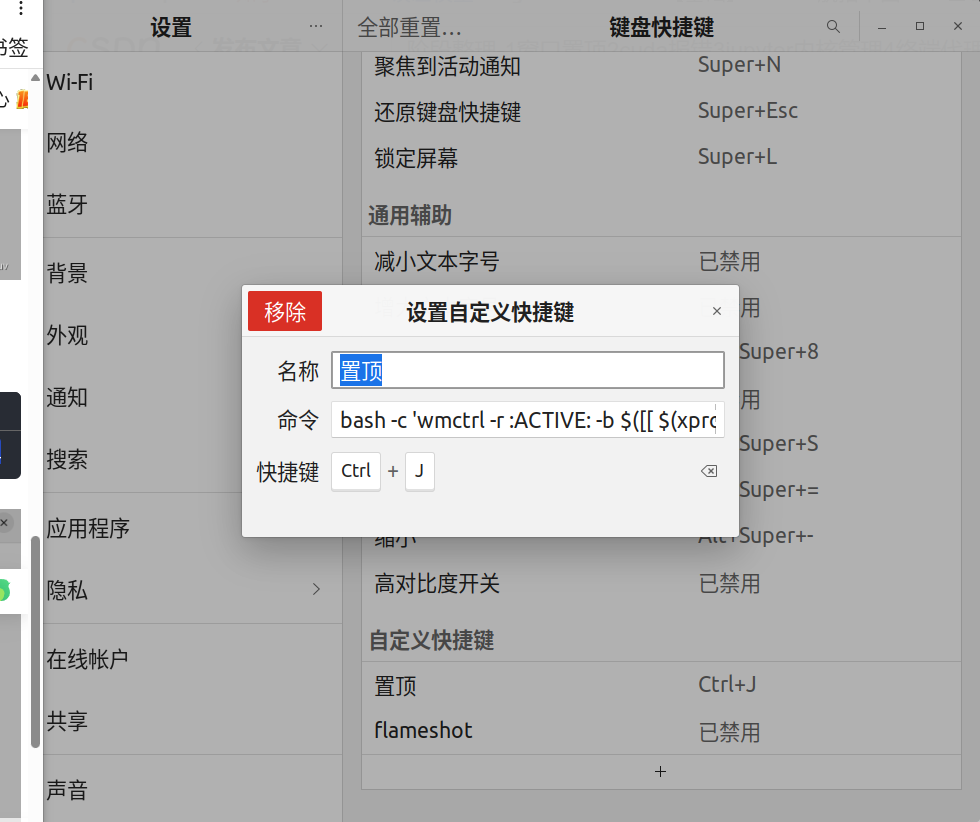Select 蓝牙 in settings sidebar
980x822 pixels.
[193, 204]
